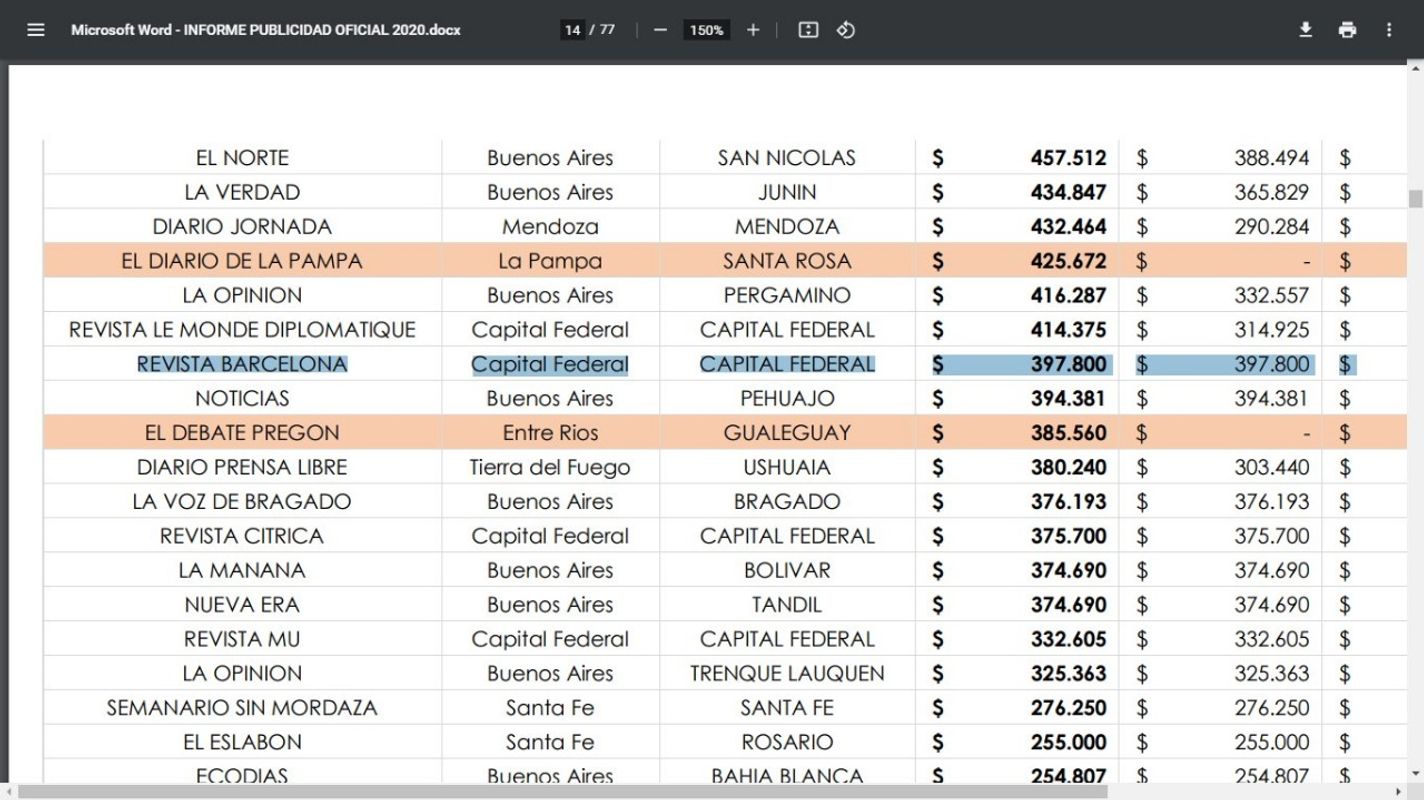
Task: Print the document
Action: [1347, 30]
